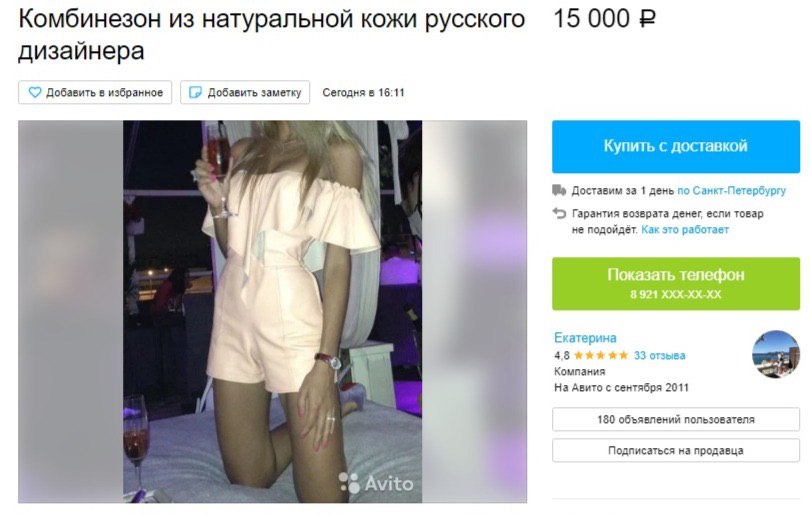Image resolution: width=811 pixels, height=515 pixels.
Task: Add the listing to favorites (Добавить в избранное)
Action: [95, 93]
